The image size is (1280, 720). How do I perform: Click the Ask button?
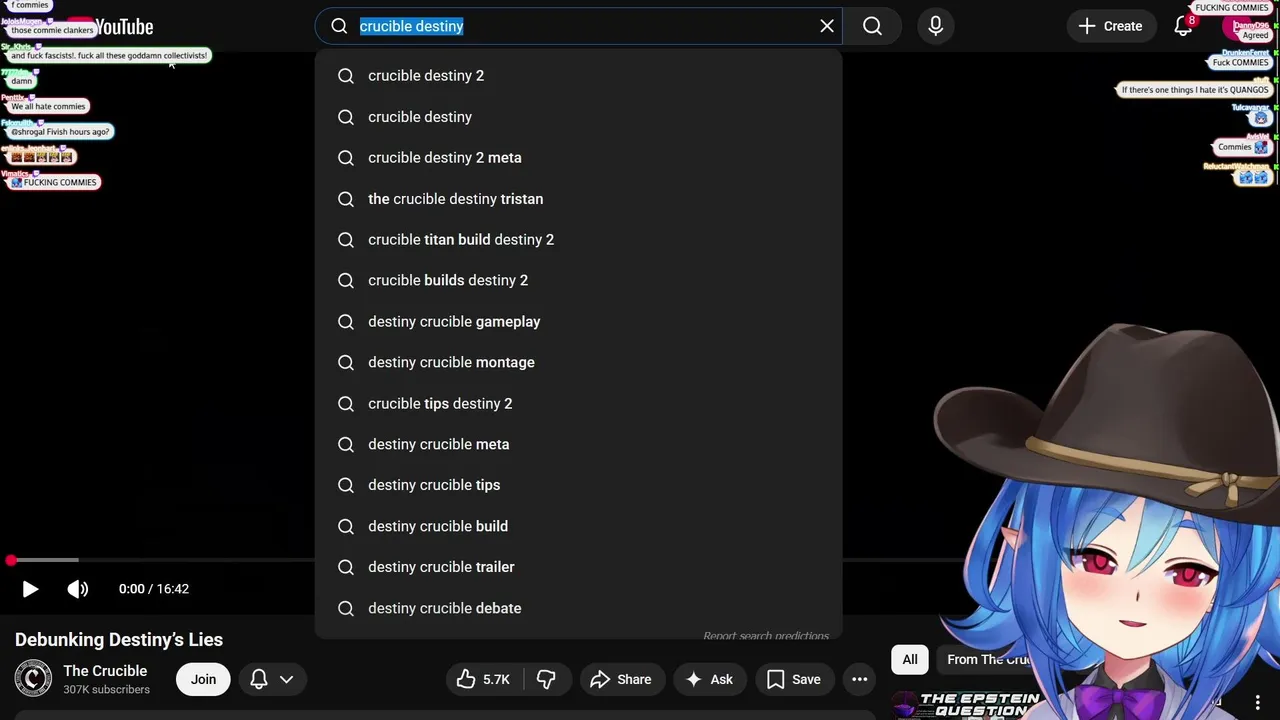tap(709, 679)
